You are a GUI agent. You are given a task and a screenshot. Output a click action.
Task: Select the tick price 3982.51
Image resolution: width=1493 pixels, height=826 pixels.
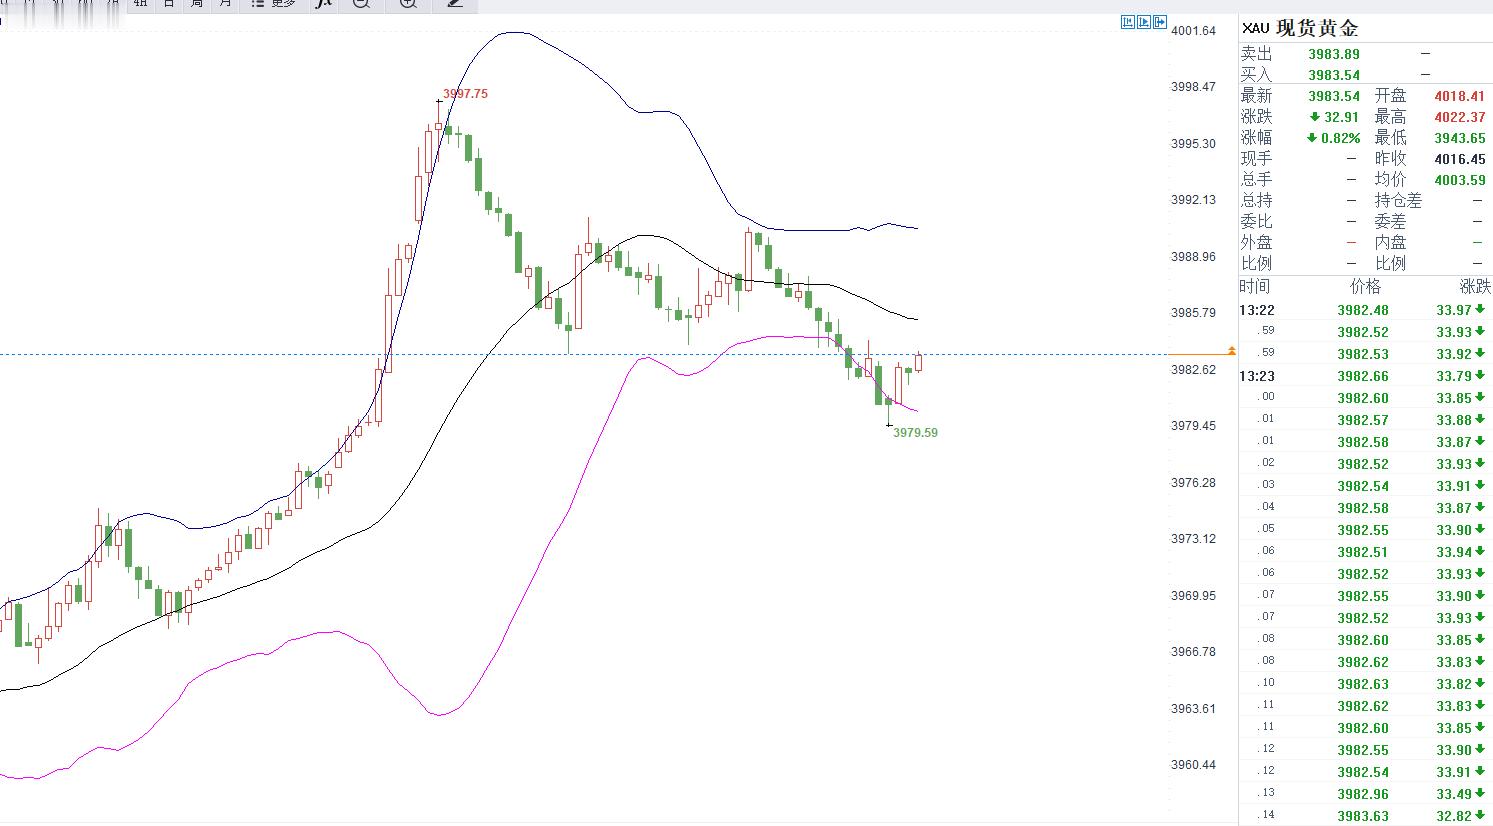click(1363, 552)
